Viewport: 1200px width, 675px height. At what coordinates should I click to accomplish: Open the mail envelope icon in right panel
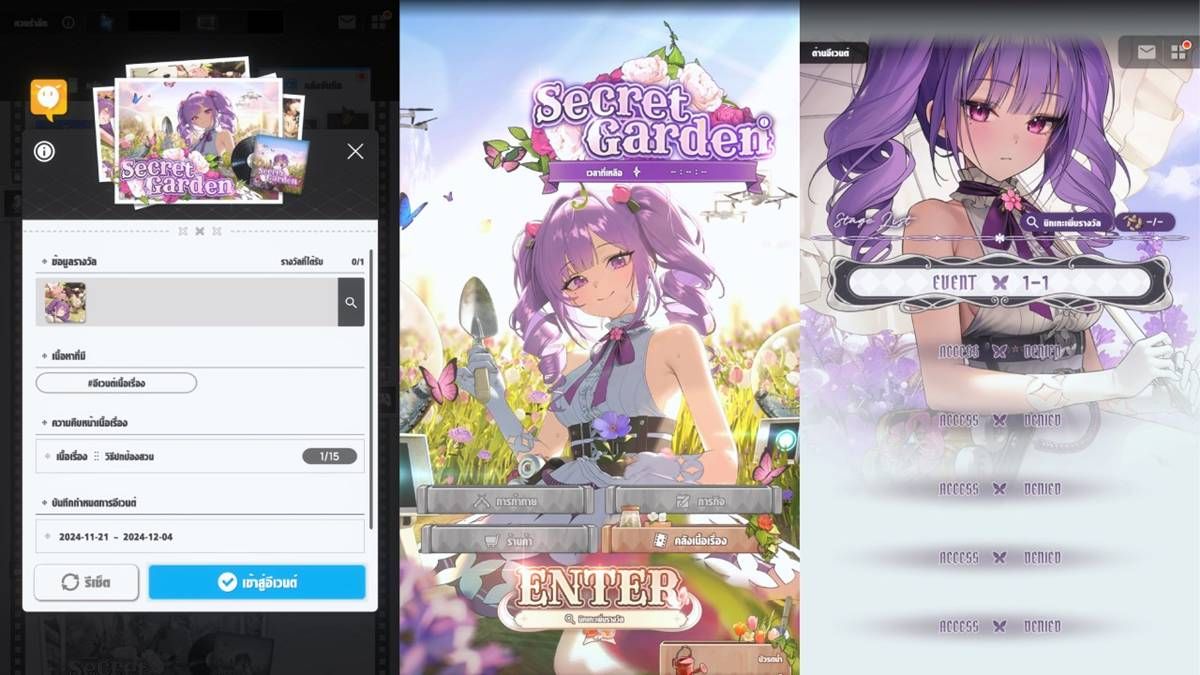click(1146, 52)
